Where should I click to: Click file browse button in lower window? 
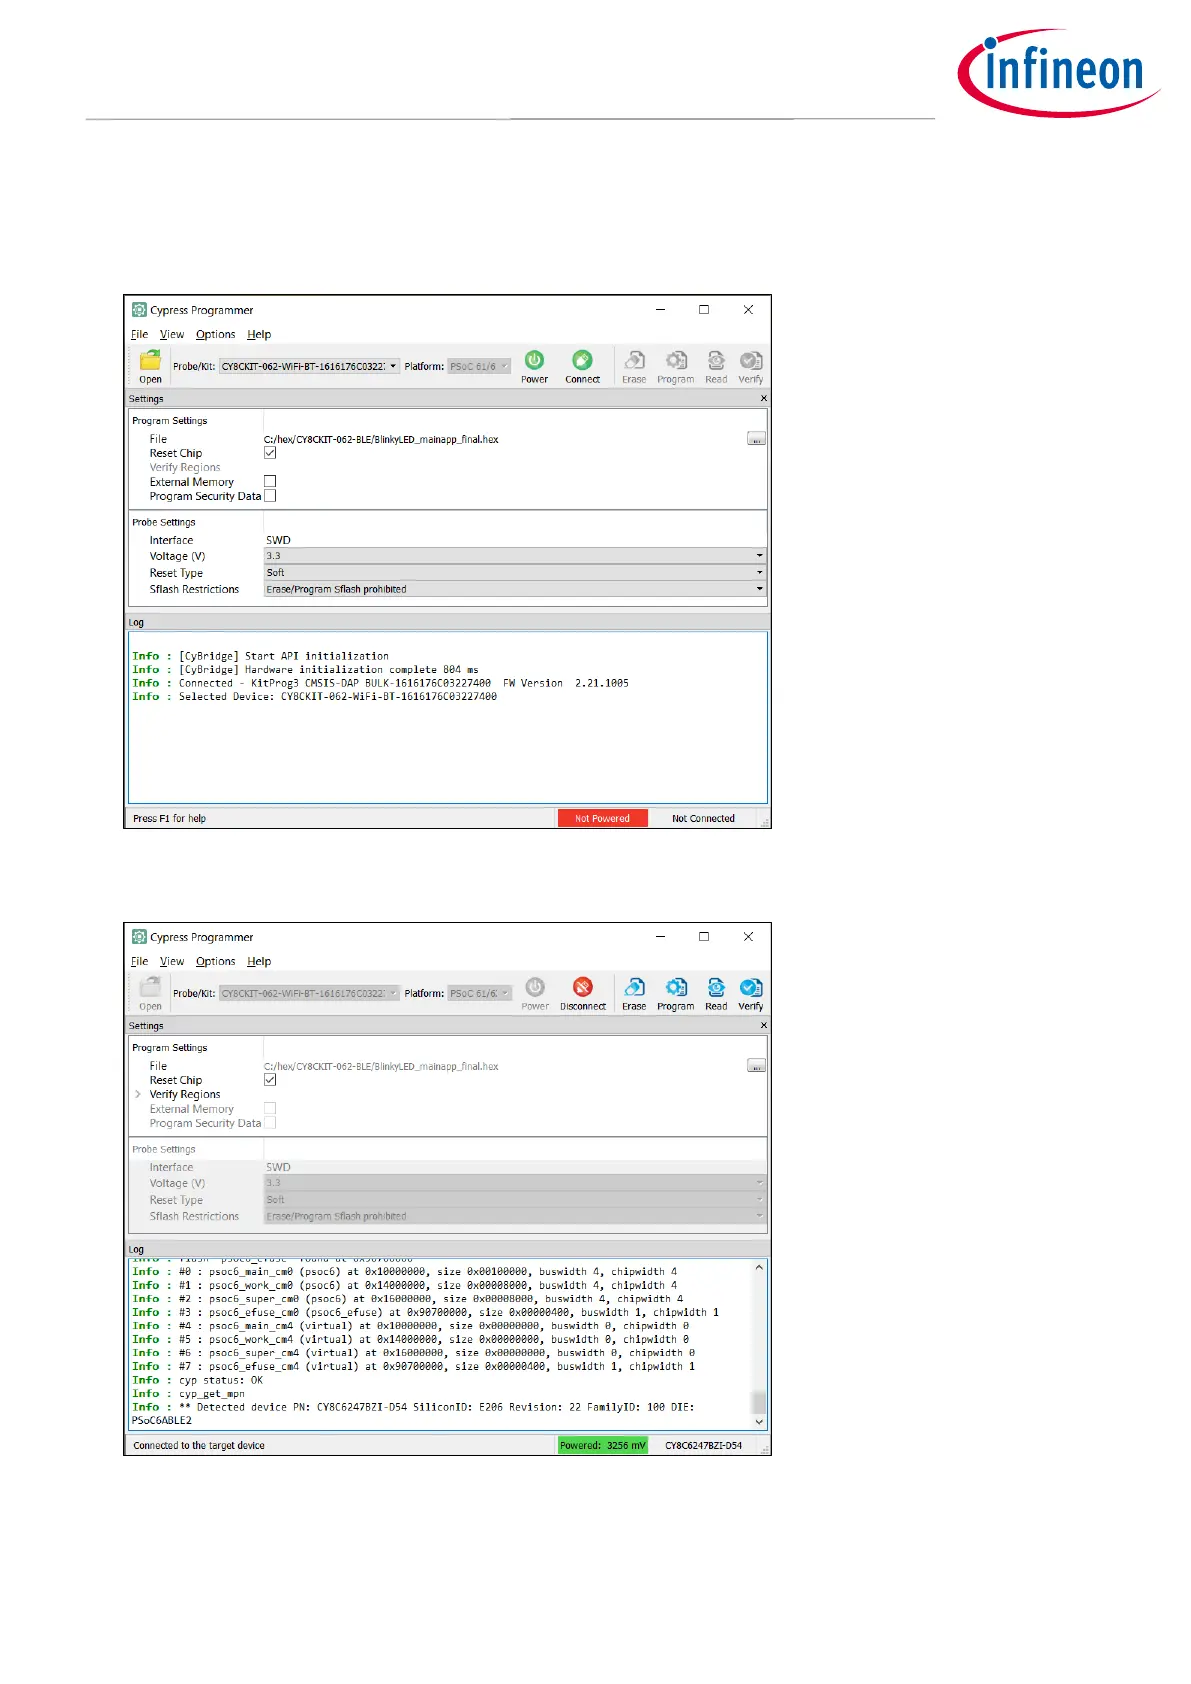click(756, 1066)
